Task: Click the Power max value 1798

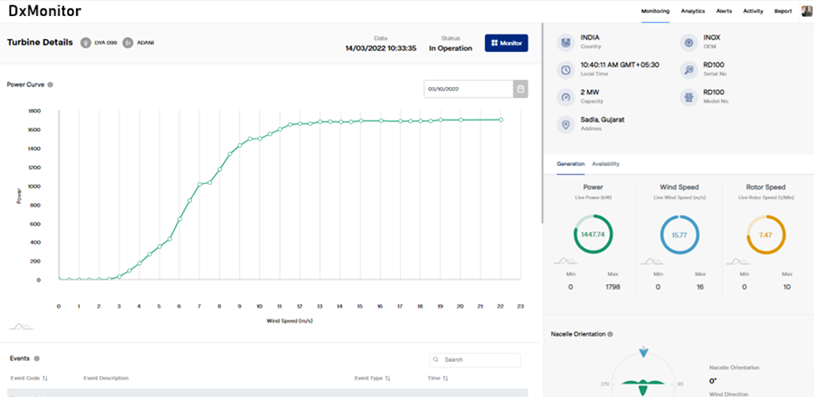Action: (x=613, y=287)
